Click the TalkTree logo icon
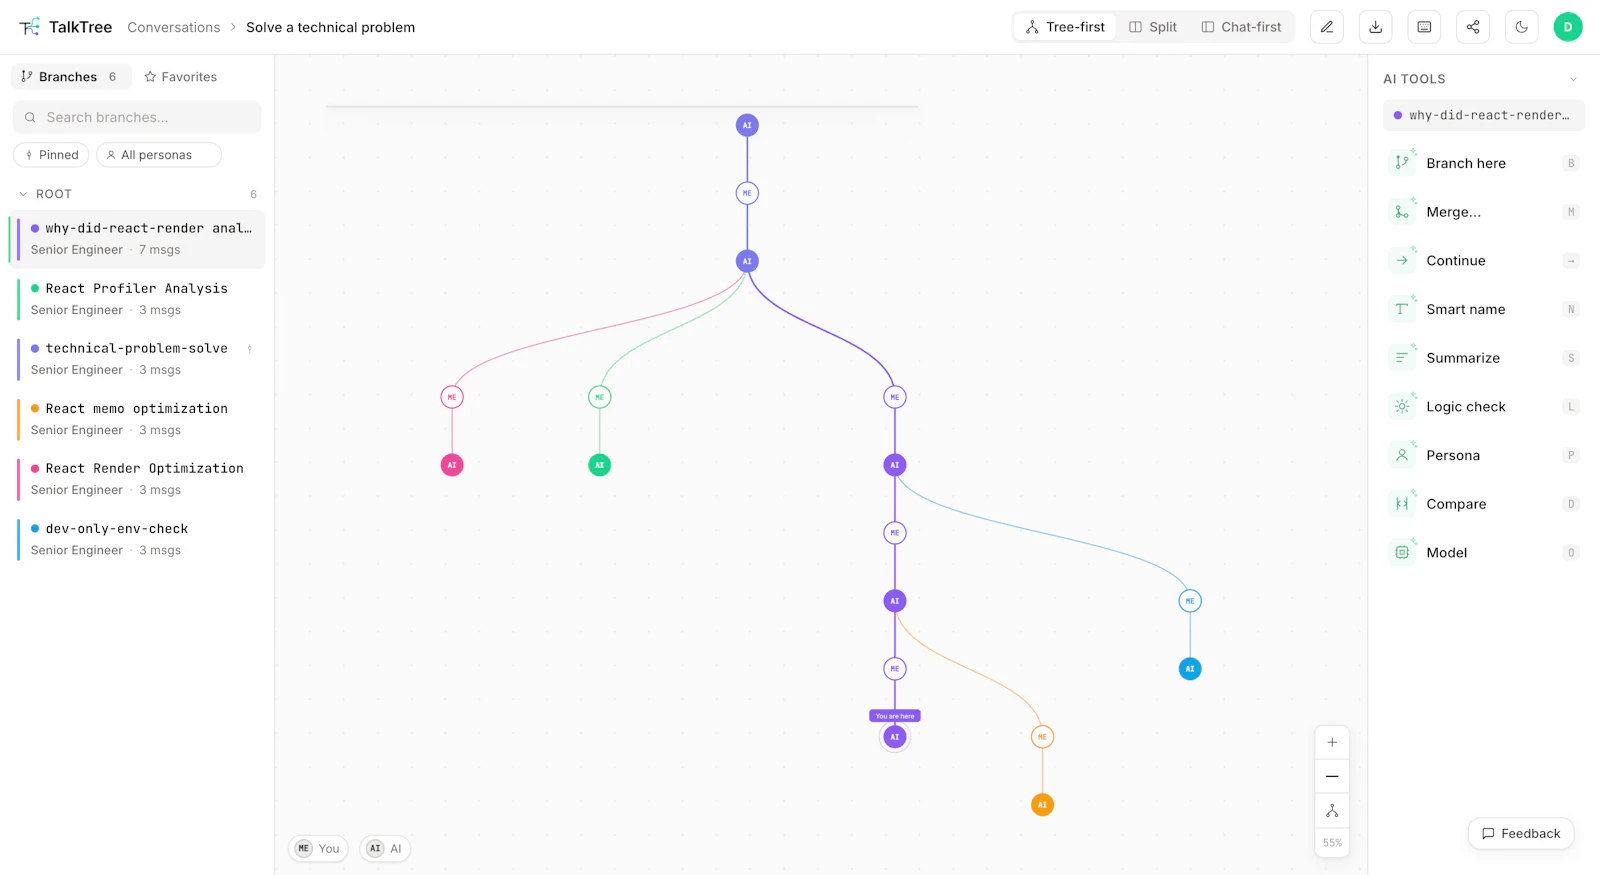The height and width of the screenshot is (875, 1600). (x=30, y=27)
